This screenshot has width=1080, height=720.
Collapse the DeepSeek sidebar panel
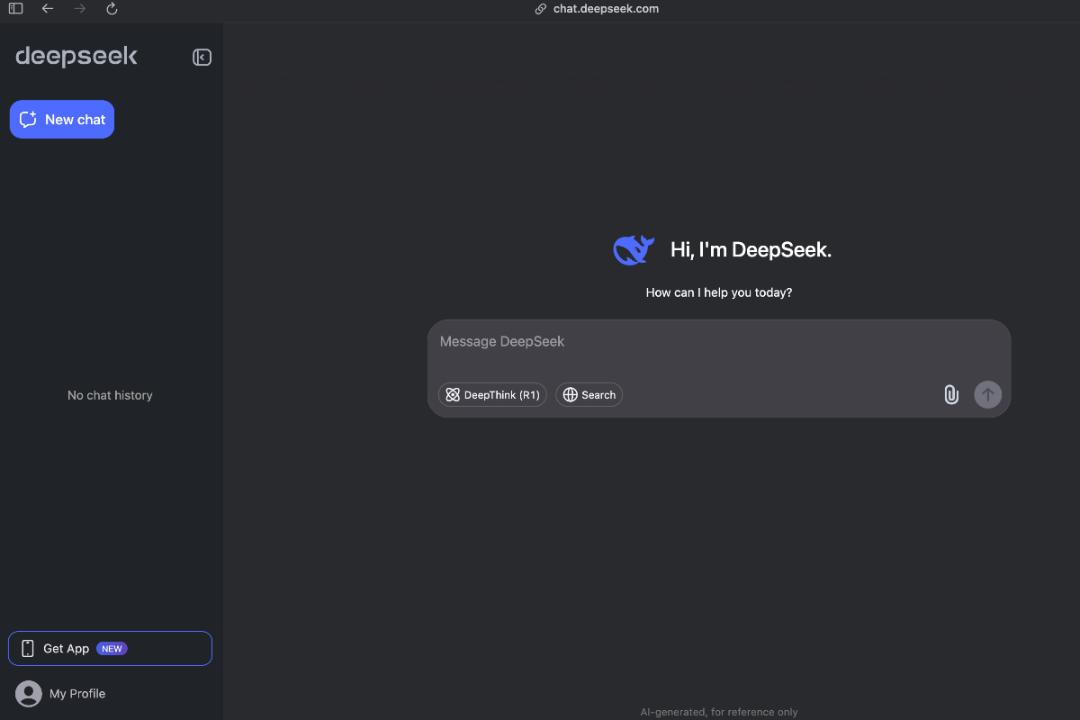[x=202, y=57]
